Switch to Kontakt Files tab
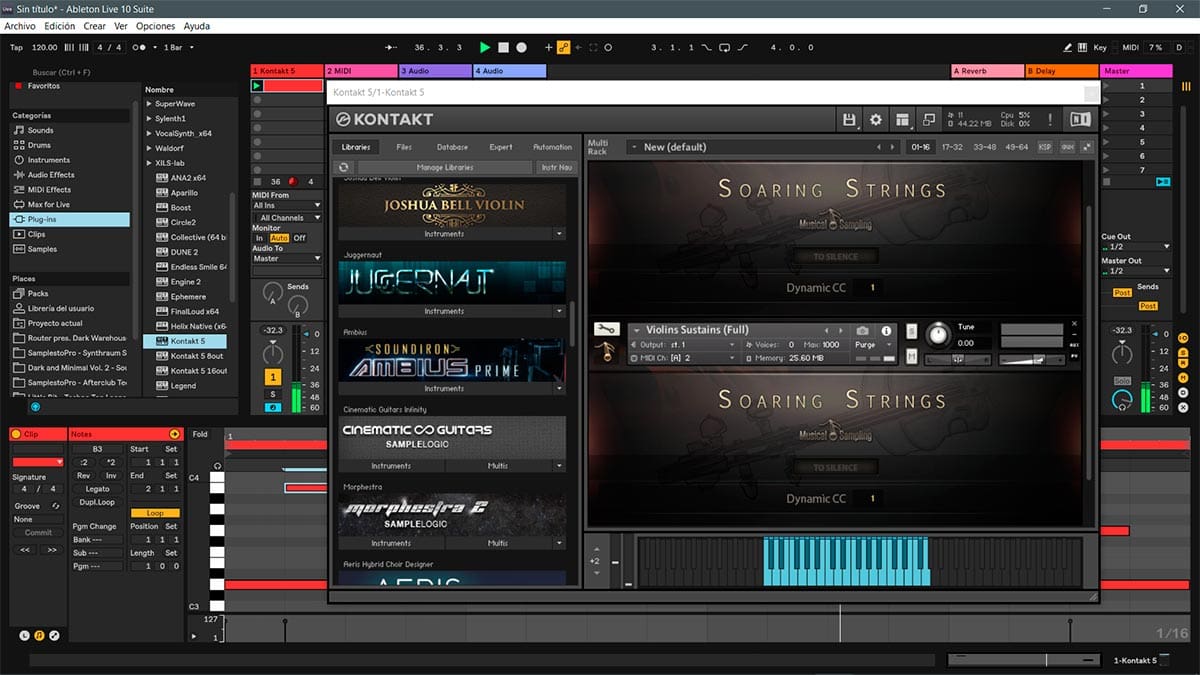The image size is (1200, 675). point(404,147)
